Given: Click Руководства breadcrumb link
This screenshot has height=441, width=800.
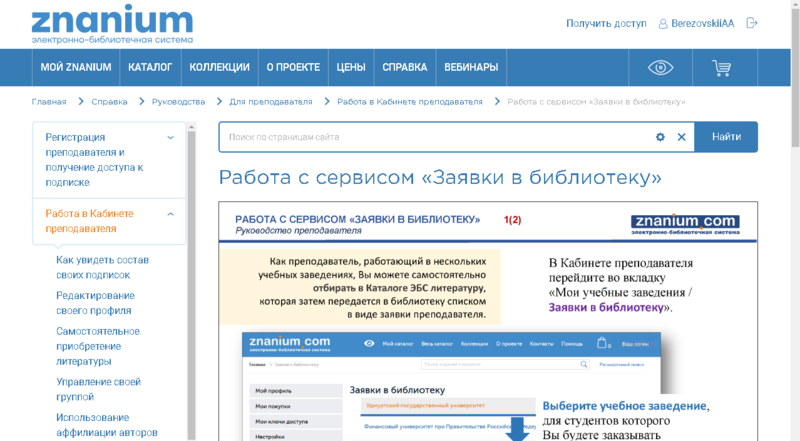Looking at the screenshot, I should (178, 102).
